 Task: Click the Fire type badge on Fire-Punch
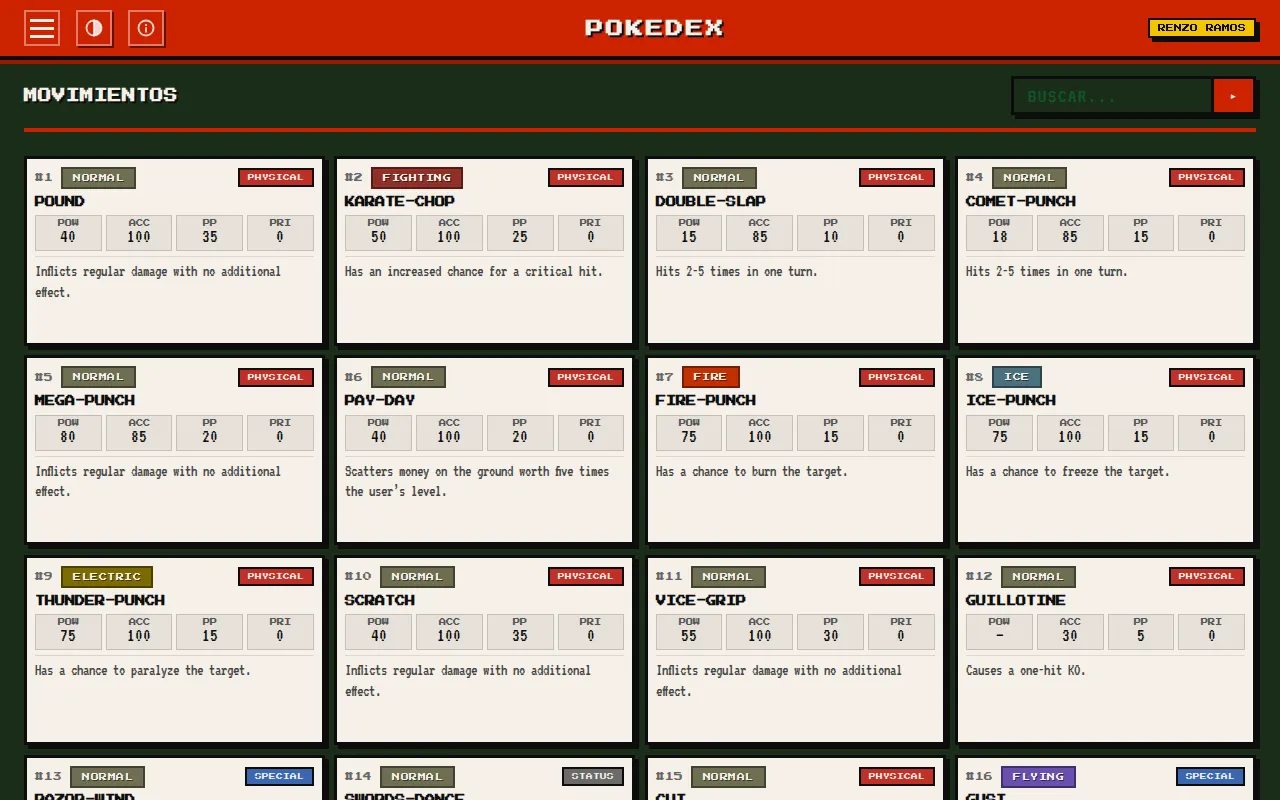click(711, 377)
